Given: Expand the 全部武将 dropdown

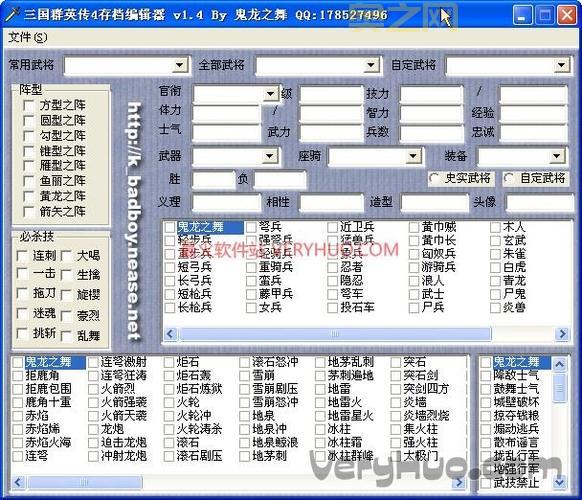Looking at the screenshot, I should click(x=370, y=65).
